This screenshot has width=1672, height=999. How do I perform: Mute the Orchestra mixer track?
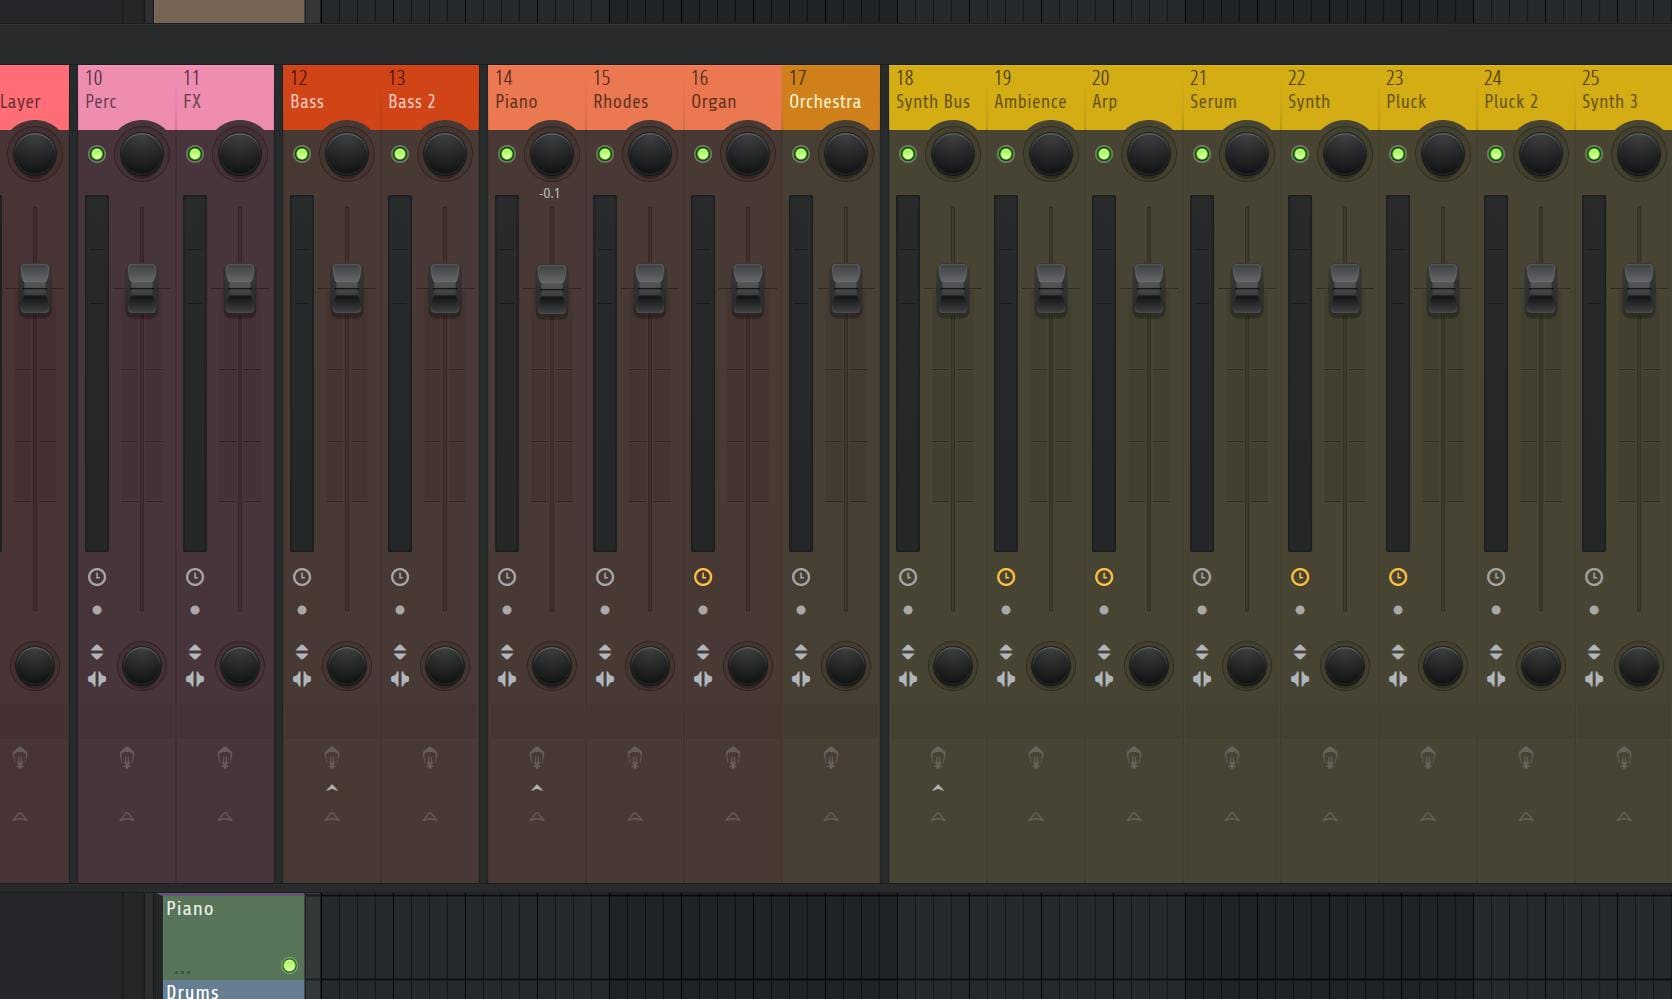click(x=801, y=154)
